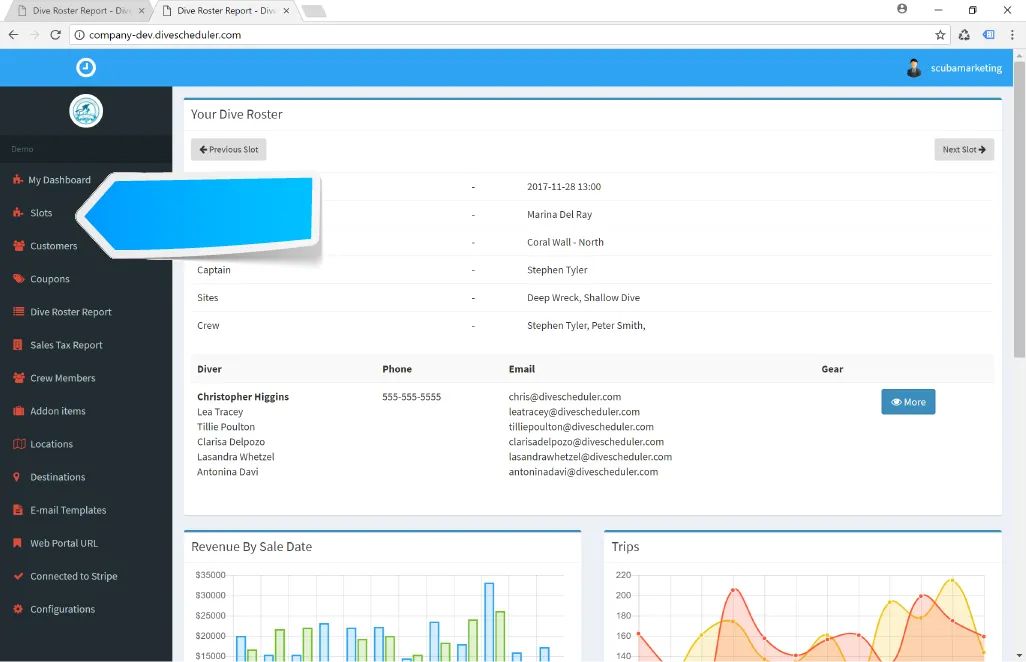Focus the address bar URL field
The image size is (1026, 662).
pyautogui.click(x=510, y=35)
